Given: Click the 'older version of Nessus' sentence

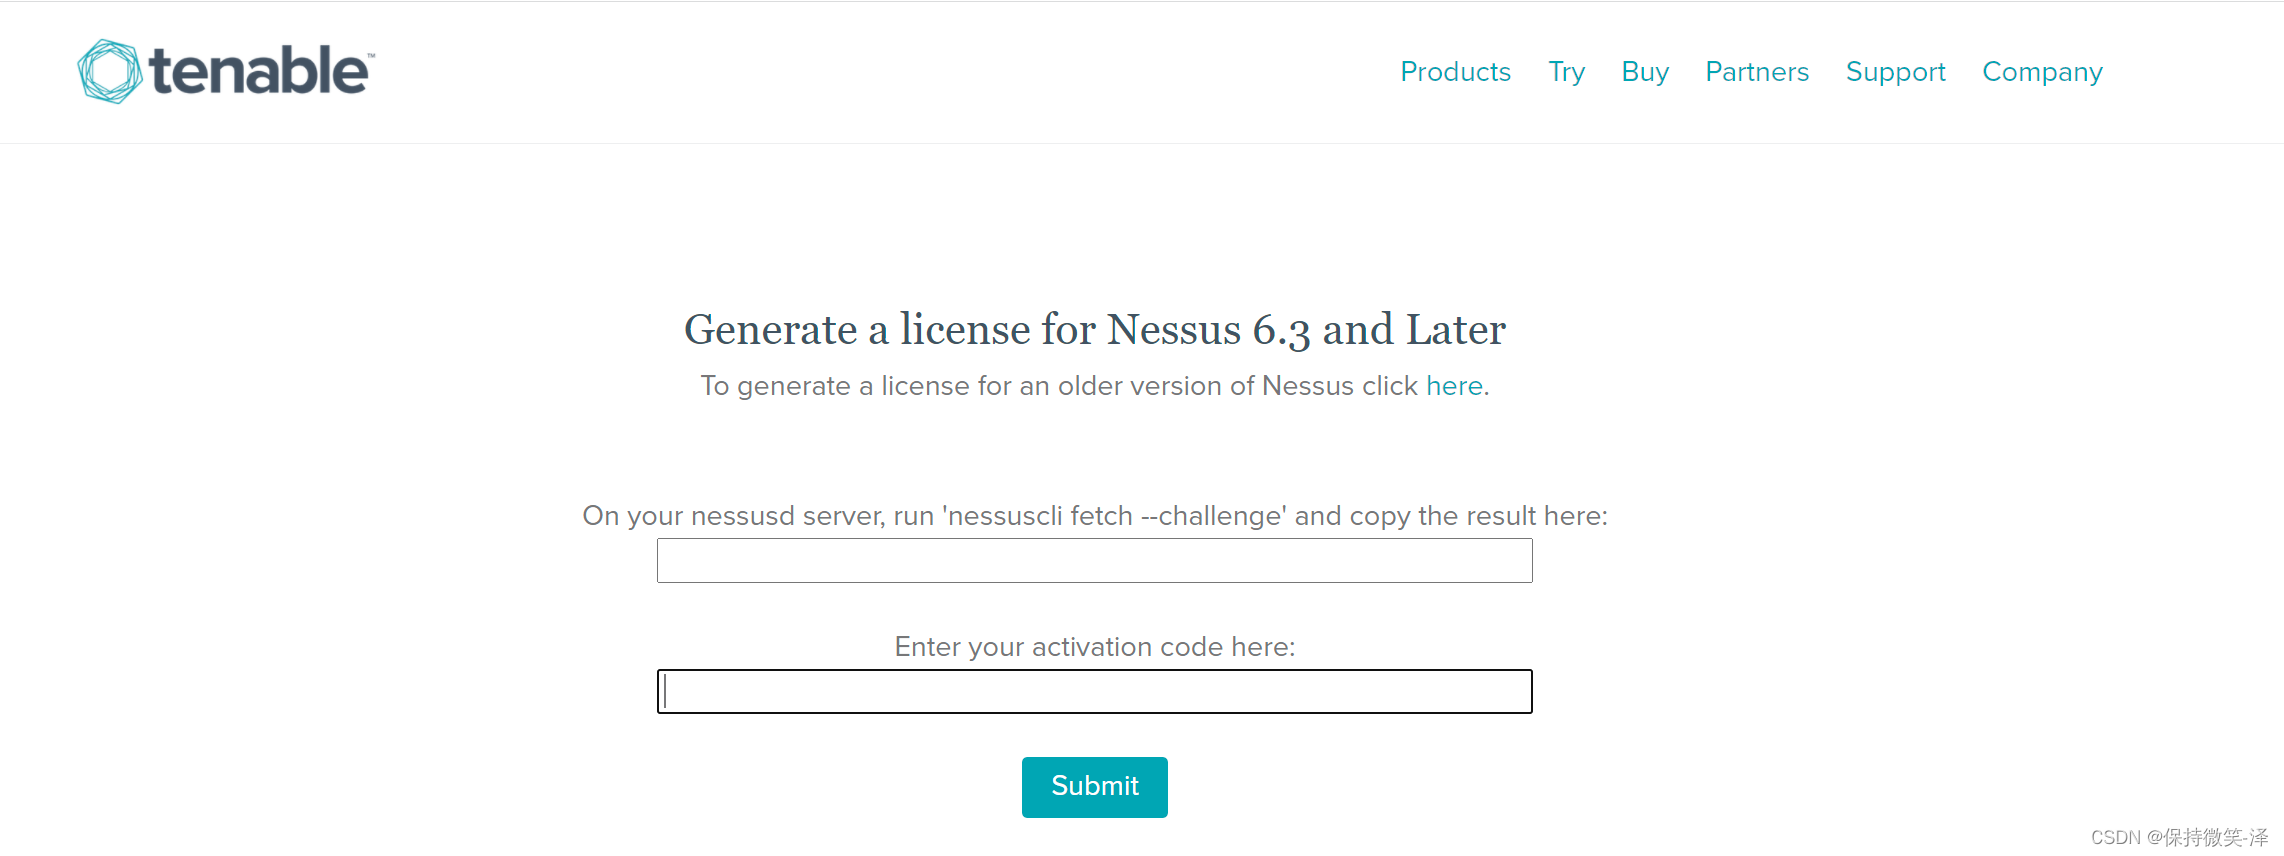Looking at the screenshot, I should (x=1060, y=386).
